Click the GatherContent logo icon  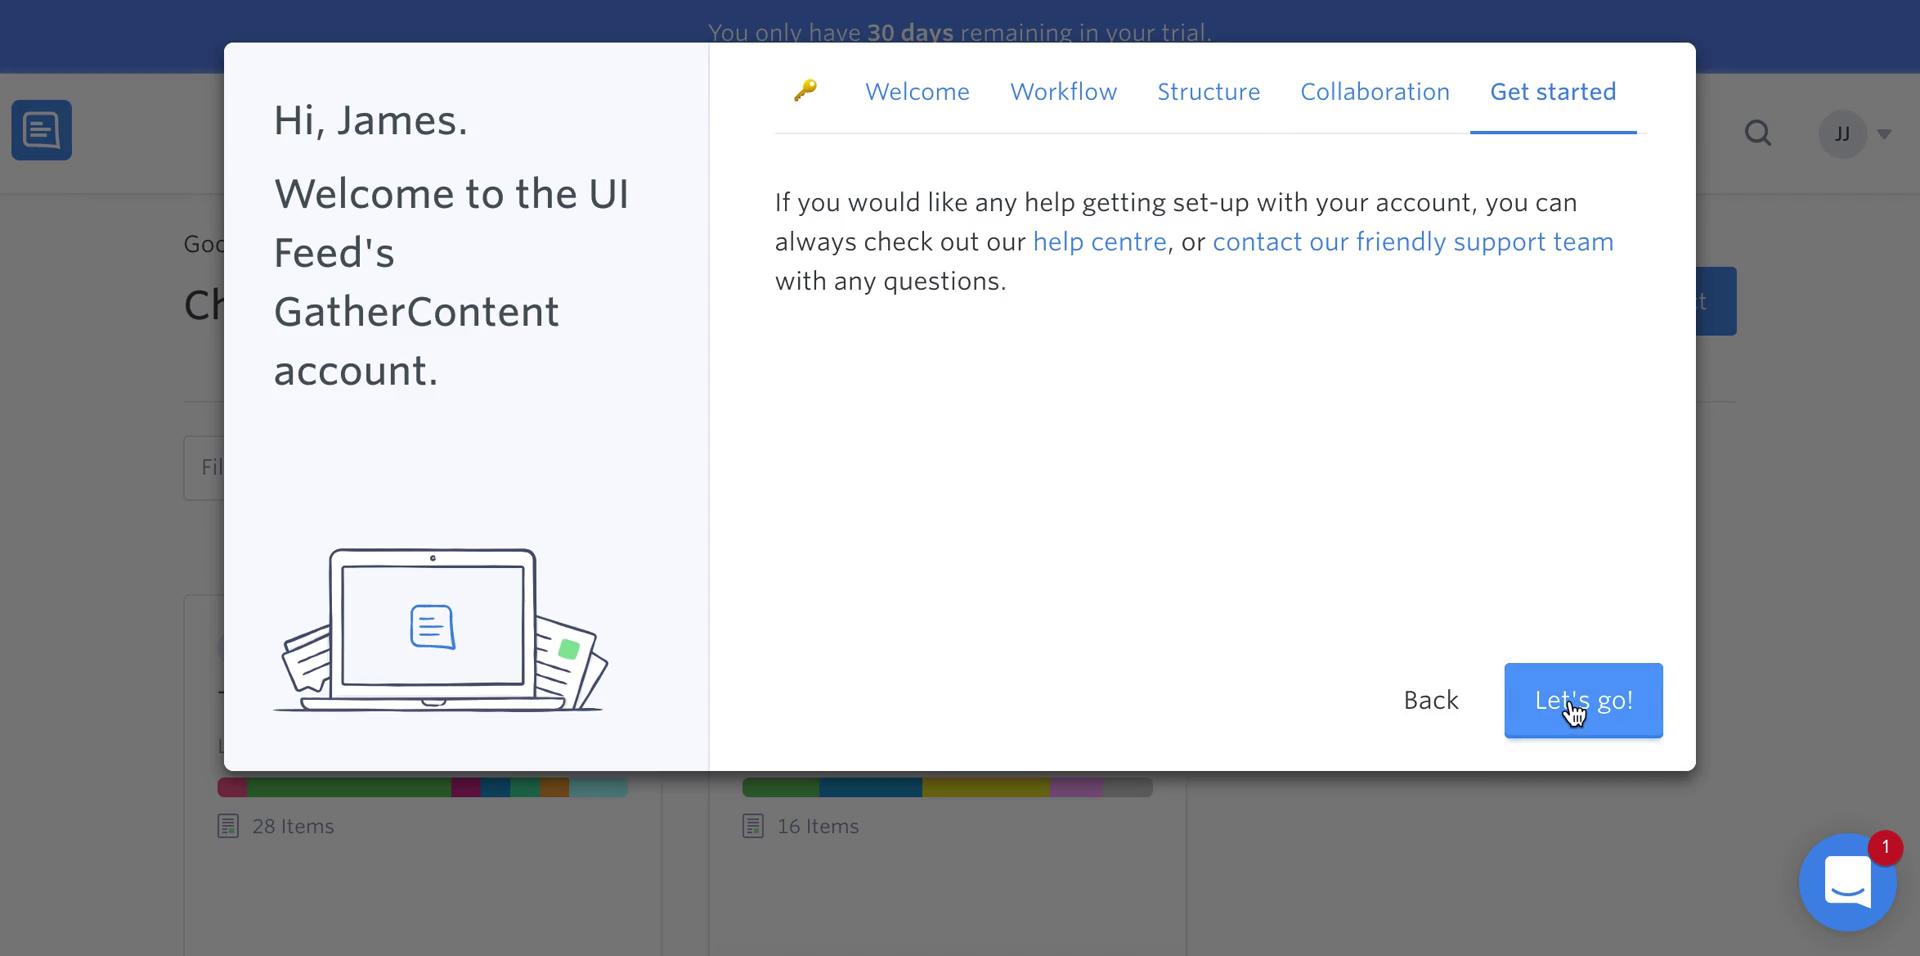42,130
